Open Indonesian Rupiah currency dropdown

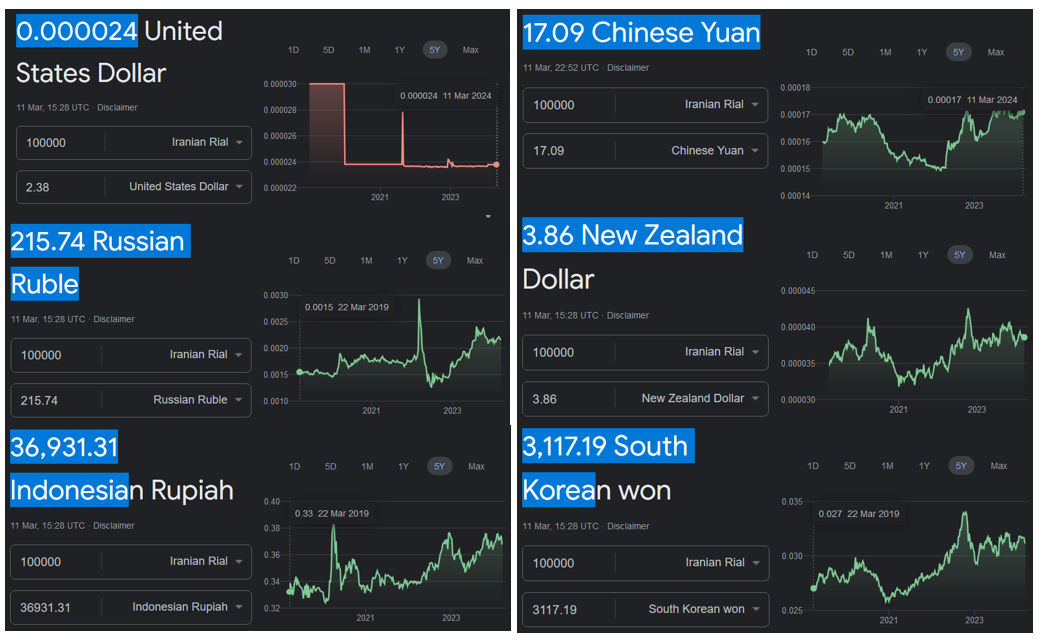point(188,607)
